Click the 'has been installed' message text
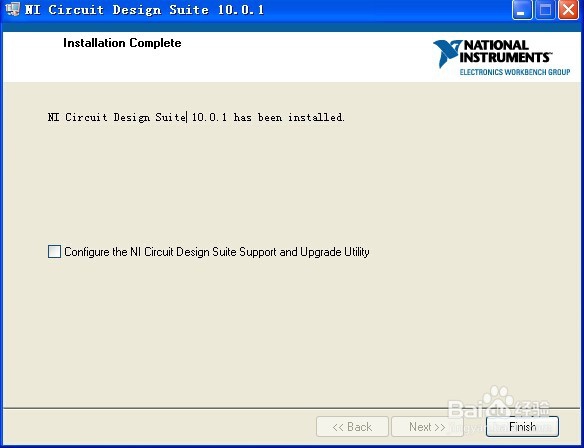This screenshot has height=448, width=584. pos(196,117)
